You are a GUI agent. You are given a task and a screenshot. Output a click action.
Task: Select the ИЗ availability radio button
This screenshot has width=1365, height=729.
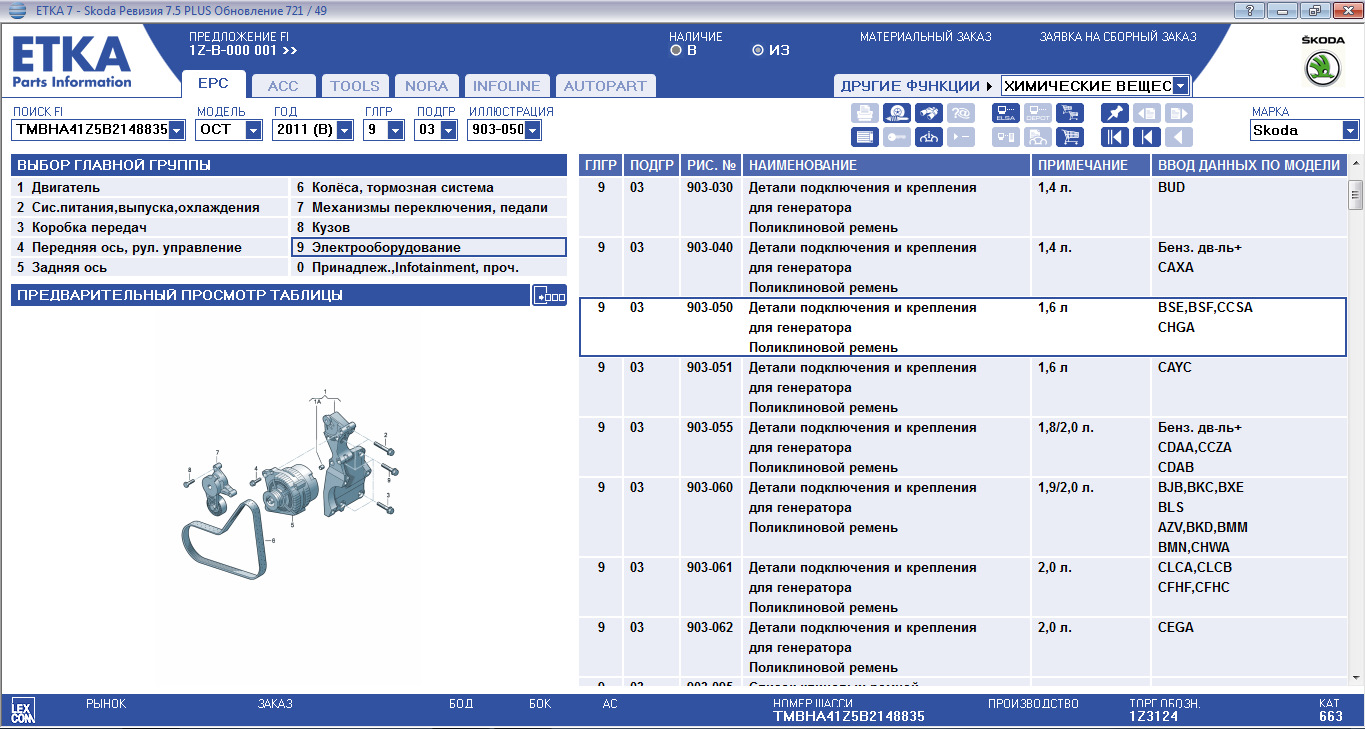(757, 50)
